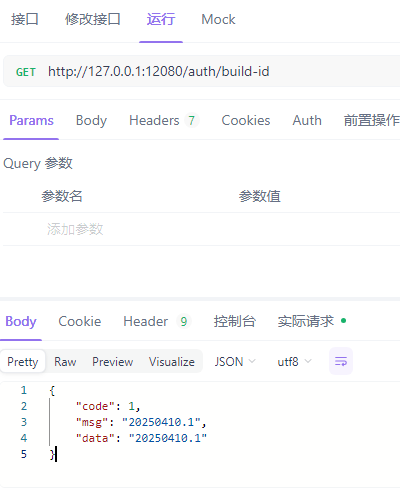Screen dimensions: 400x494
Task: Open the 实际请求 tab
Action: click(312, 322)
